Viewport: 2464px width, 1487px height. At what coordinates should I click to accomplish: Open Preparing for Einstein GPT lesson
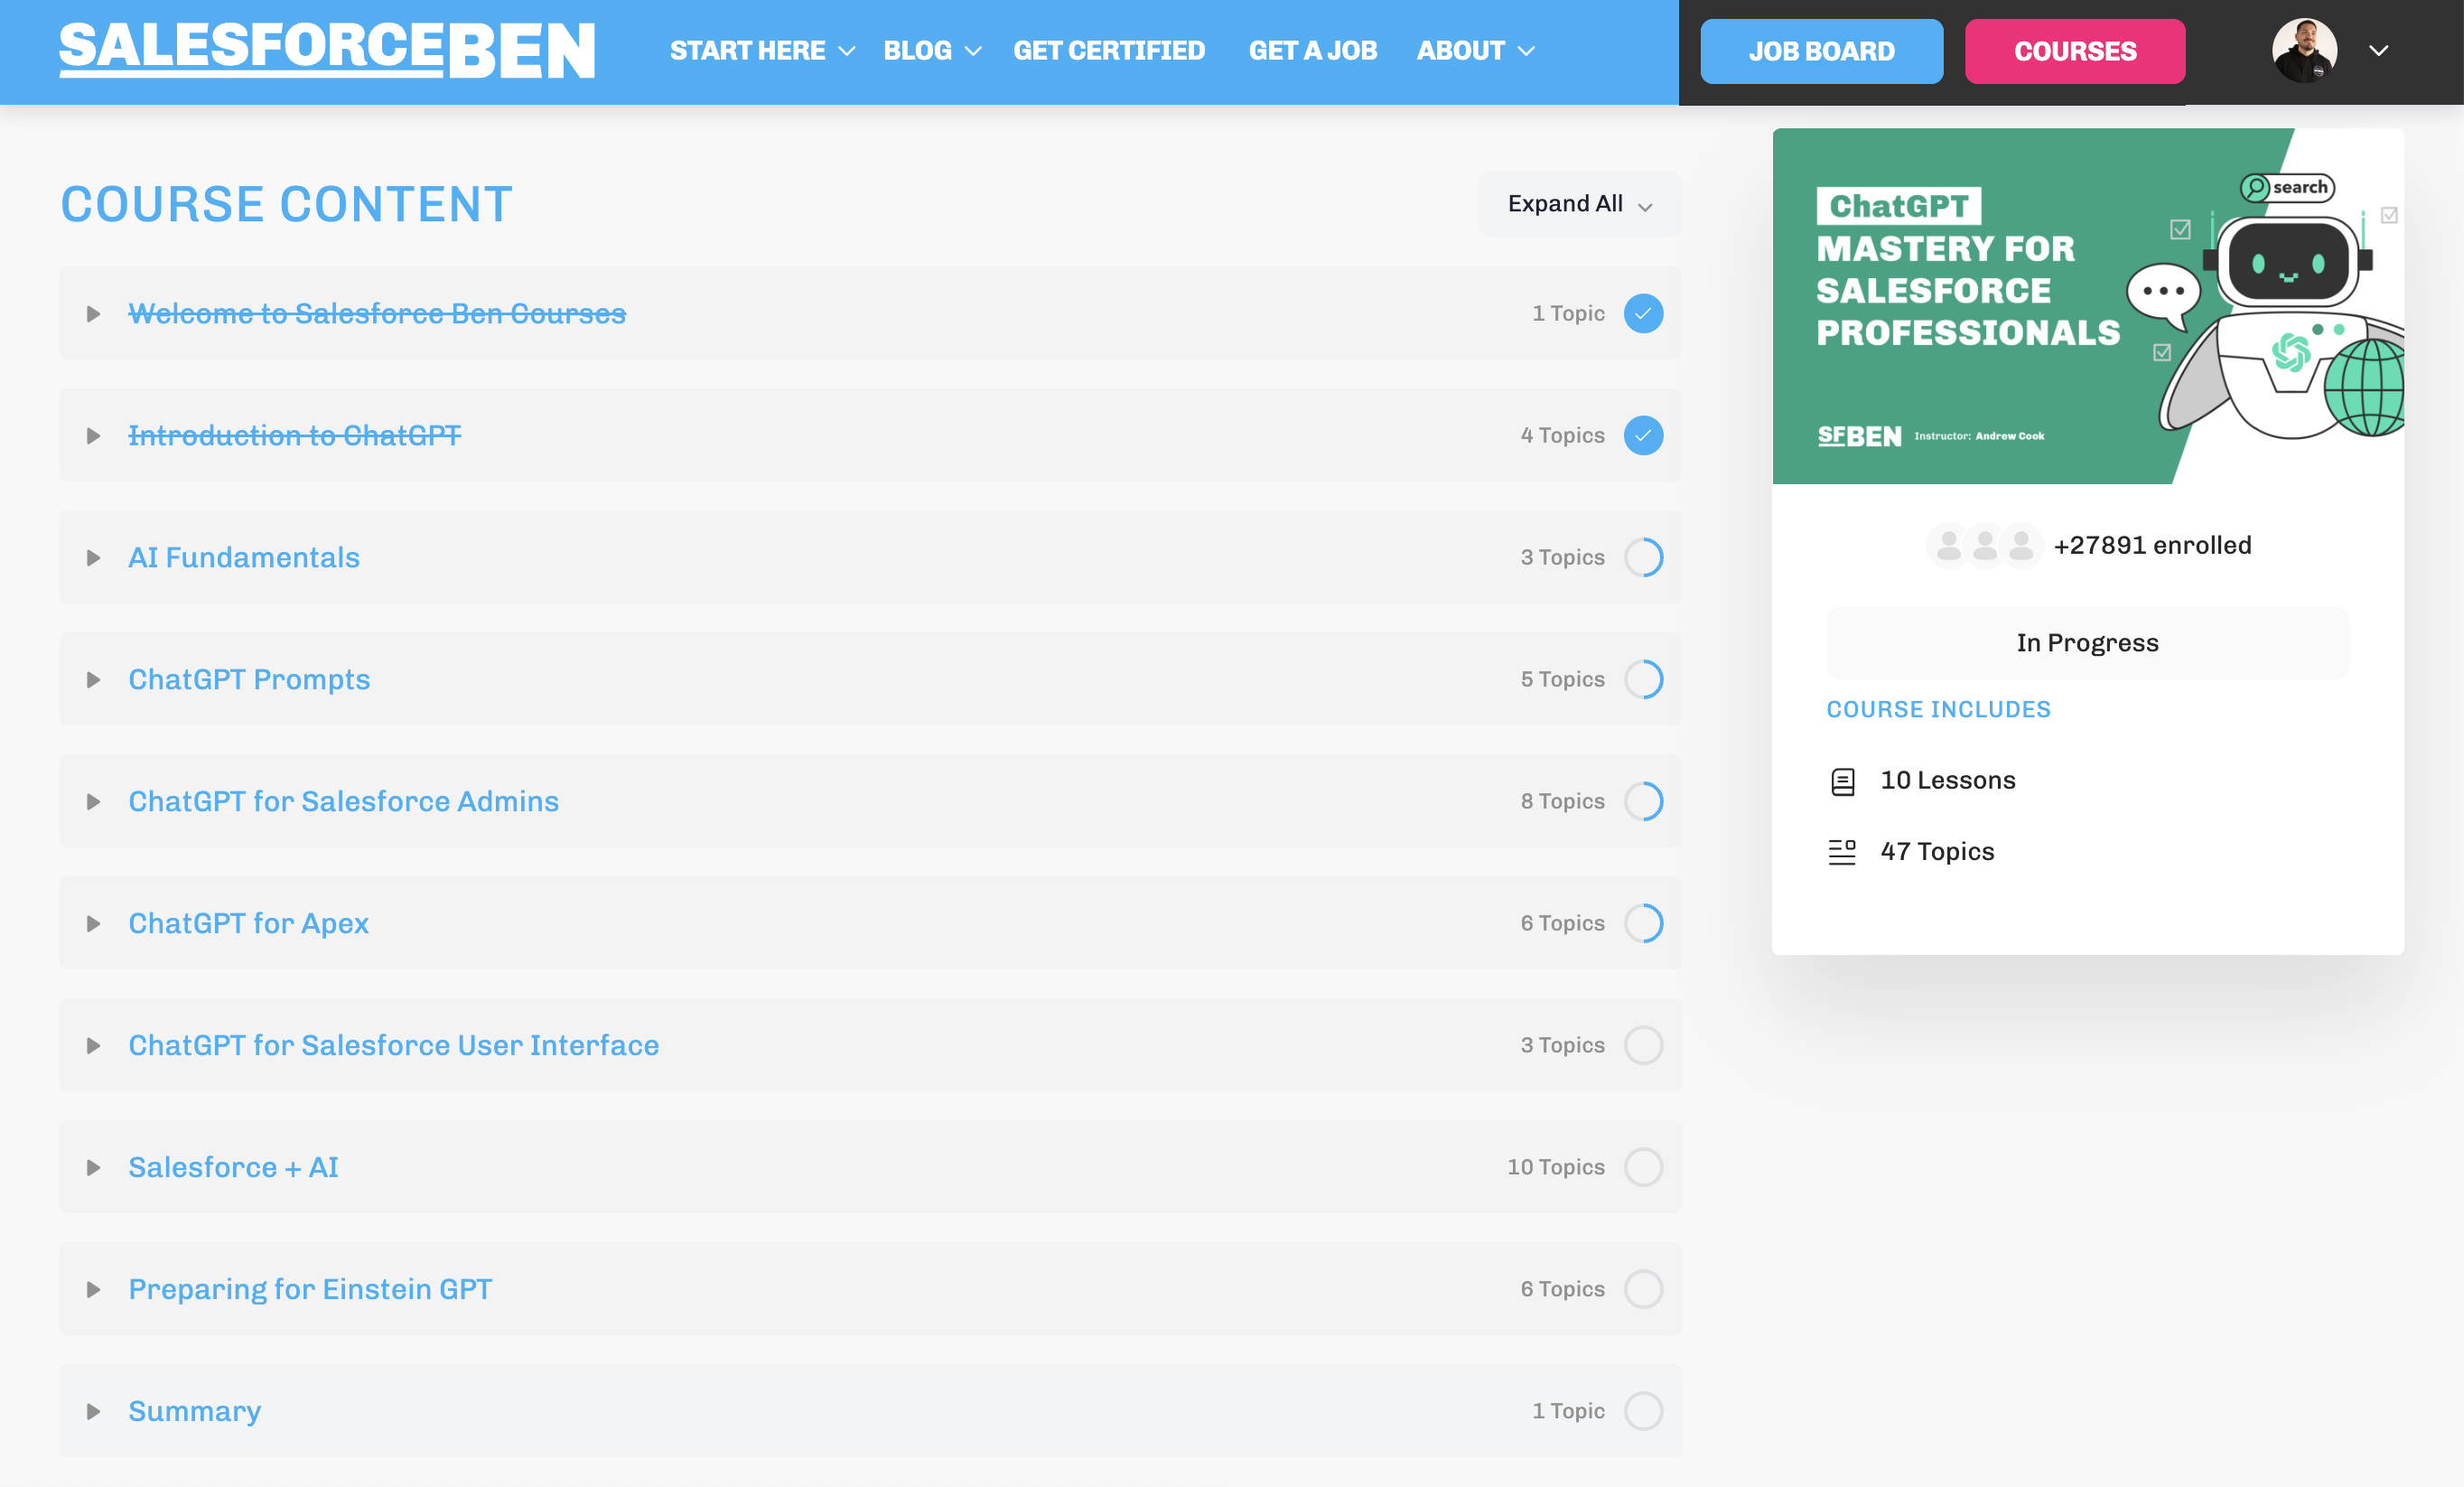click(x=310, y=1290)
